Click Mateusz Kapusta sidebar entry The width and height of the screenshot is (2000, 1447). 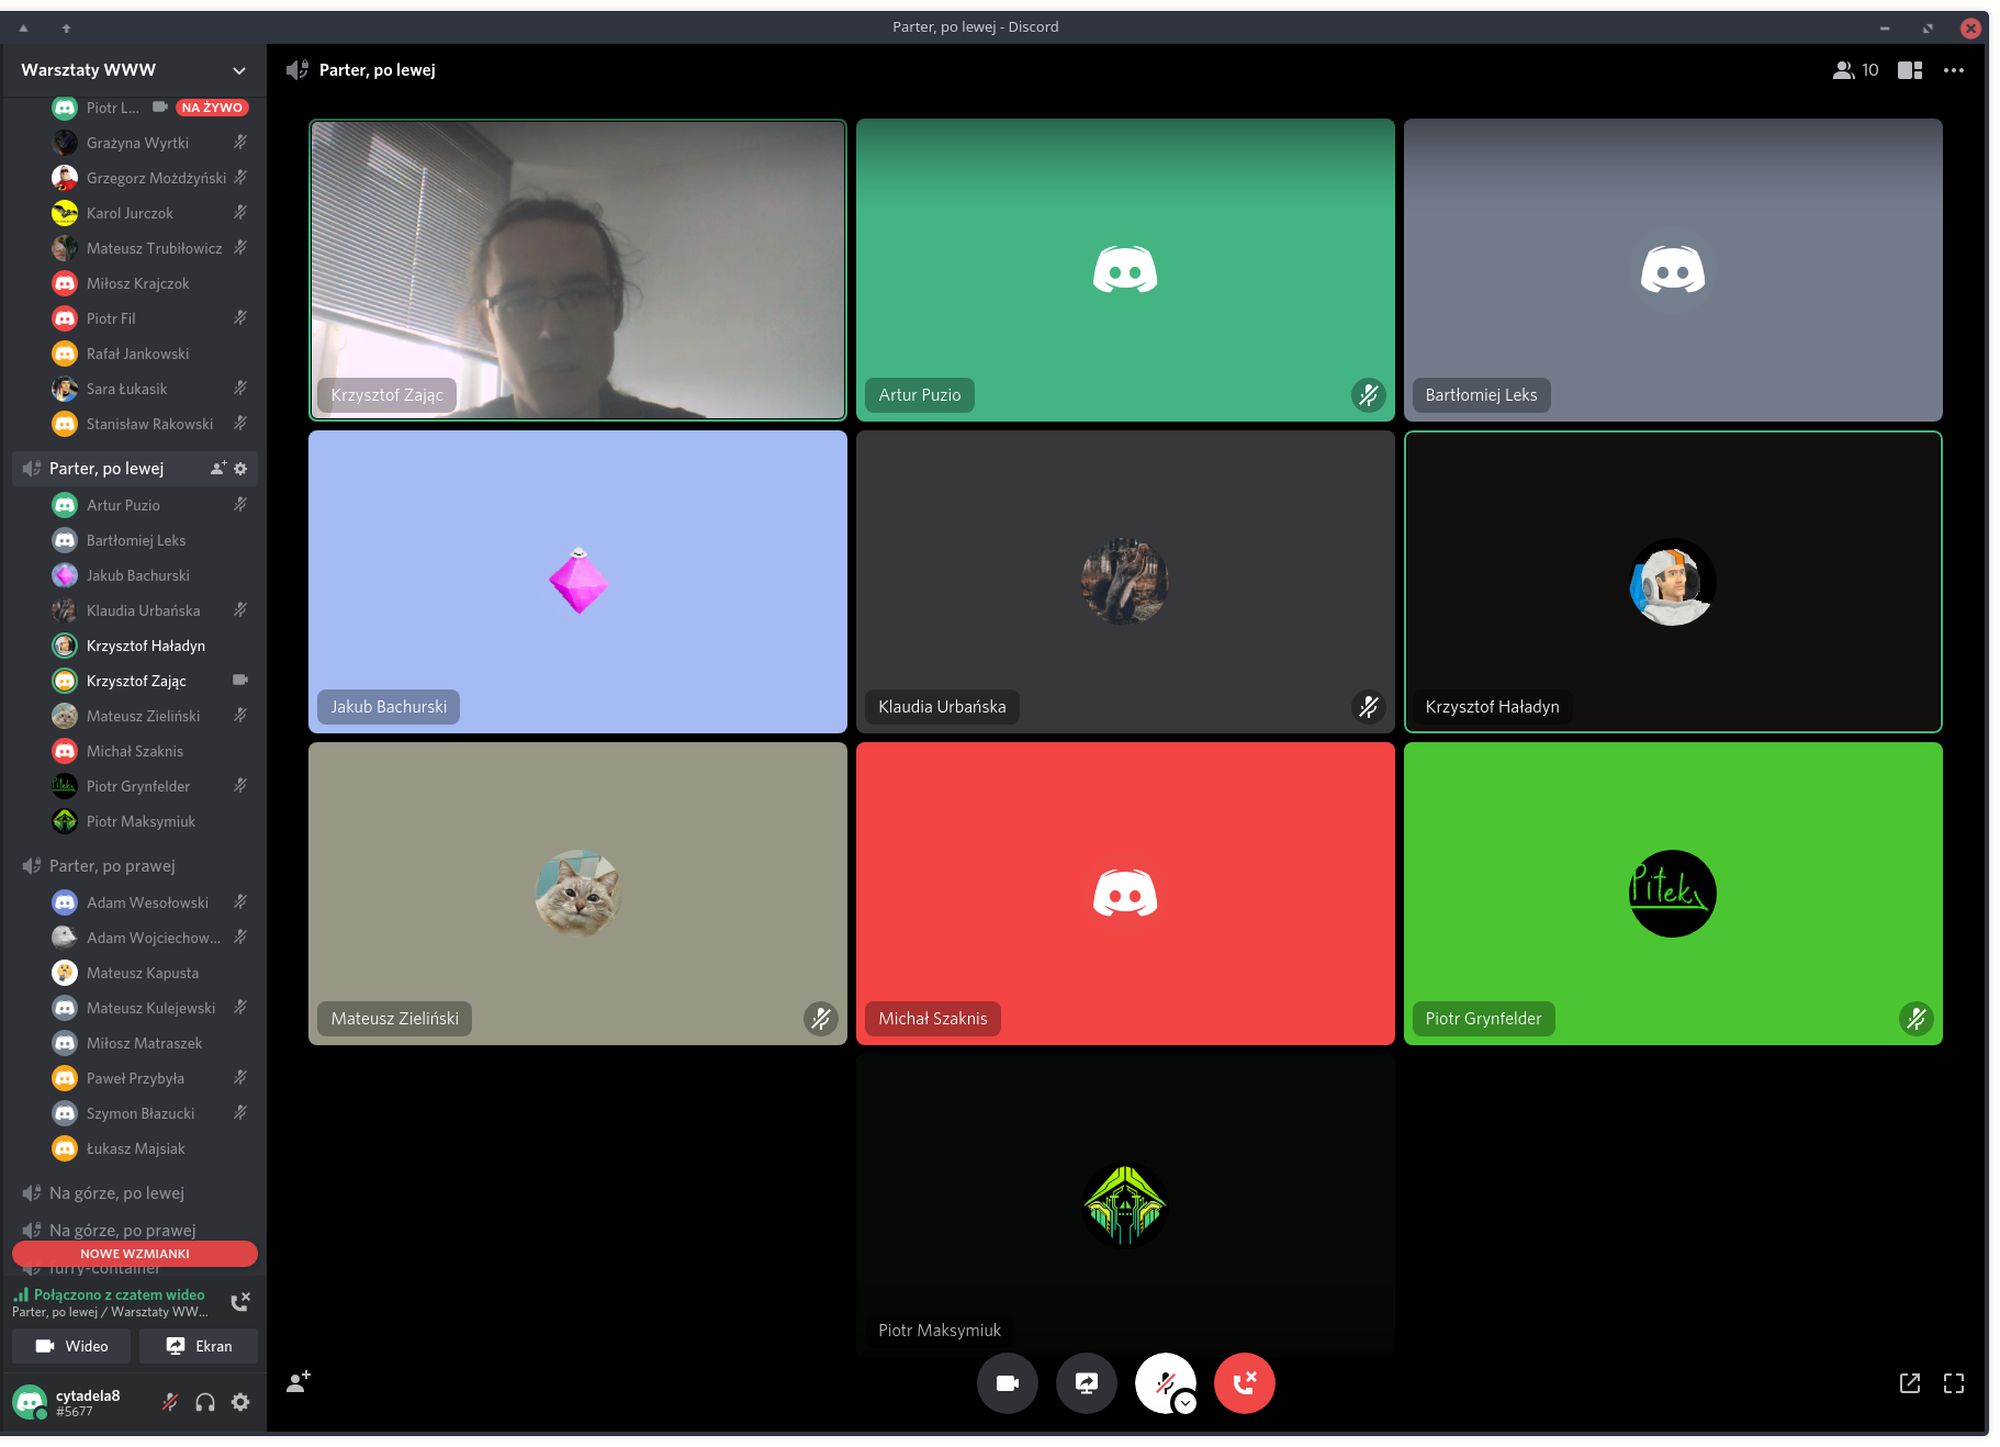(x=150, y=973)
